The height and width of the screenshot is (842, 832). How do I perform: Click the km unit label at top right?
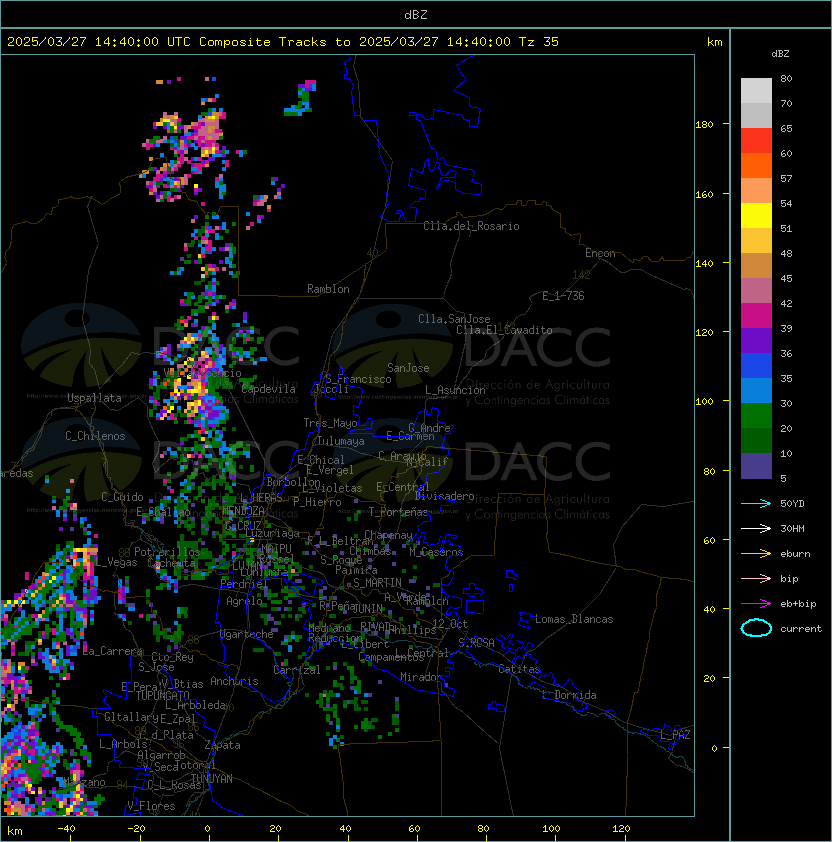(714, 42)
